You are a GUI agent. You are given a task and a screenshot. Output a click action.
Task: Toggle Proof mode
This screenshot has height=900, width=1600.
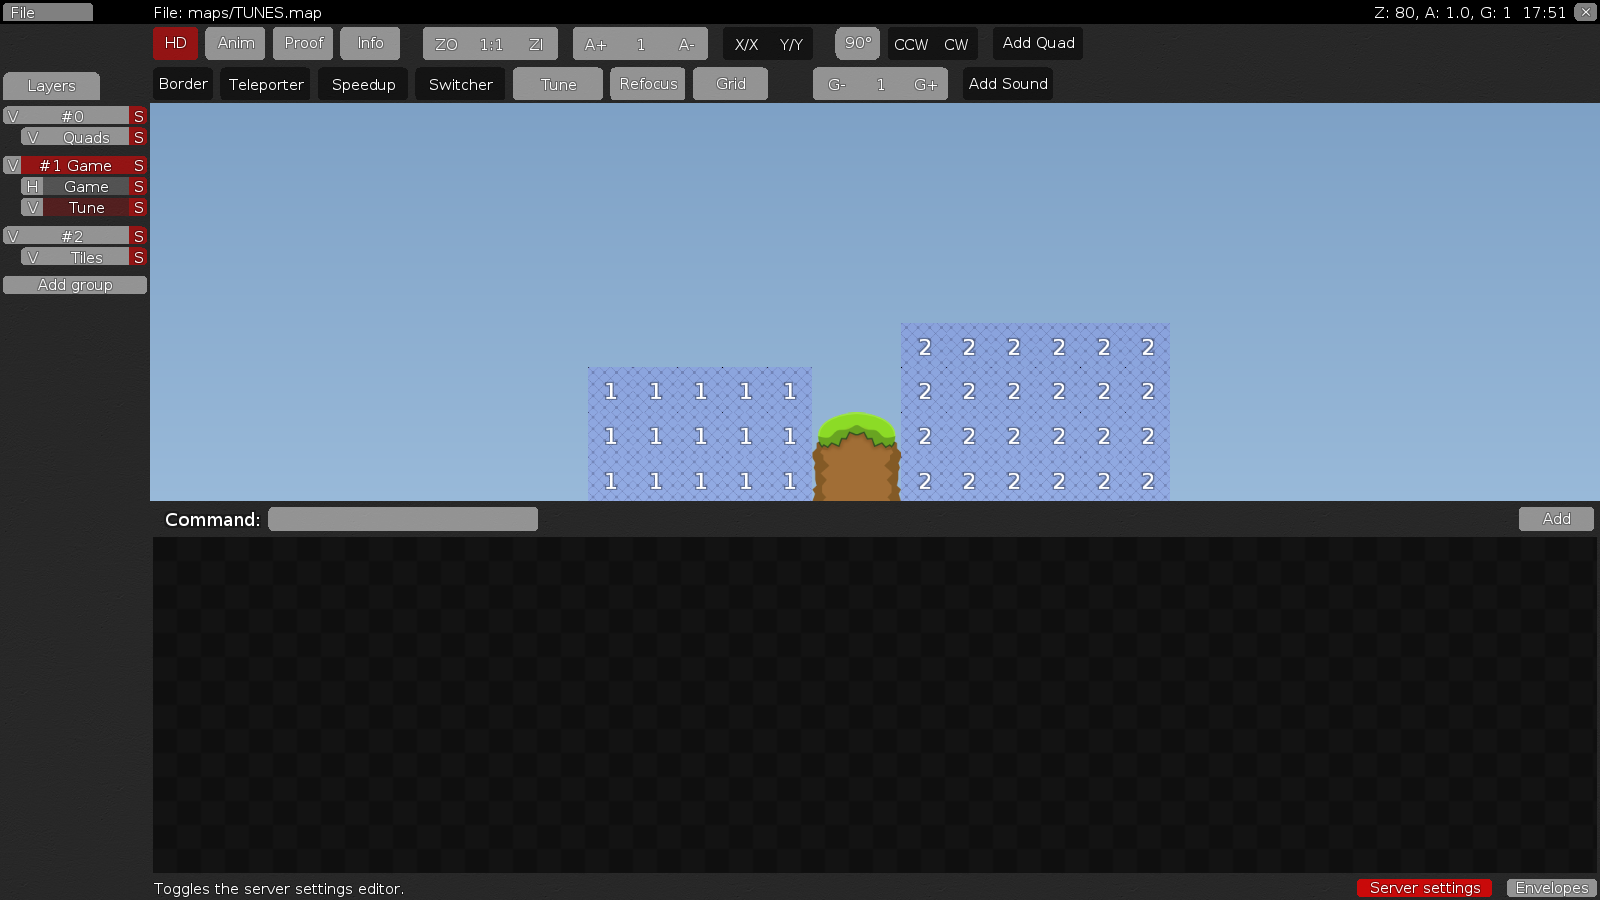coord(303,43)
